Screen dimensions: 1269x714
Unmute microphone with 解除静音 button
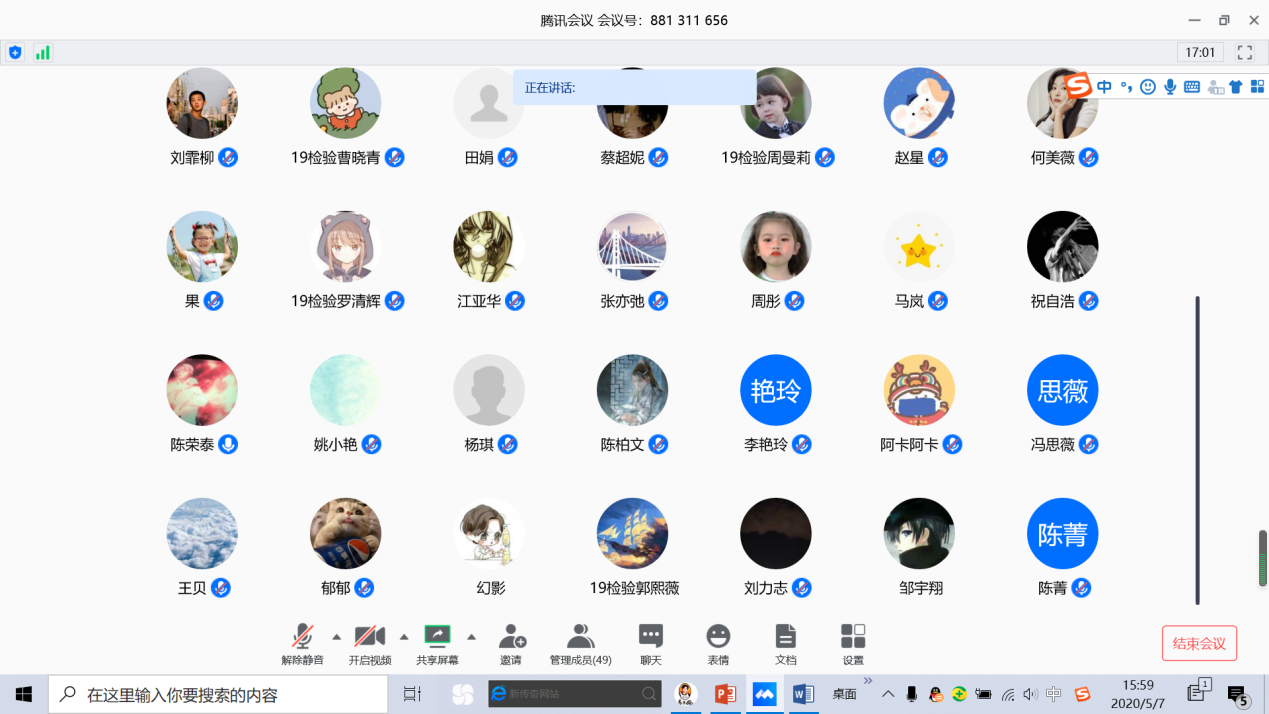point(302,643)
